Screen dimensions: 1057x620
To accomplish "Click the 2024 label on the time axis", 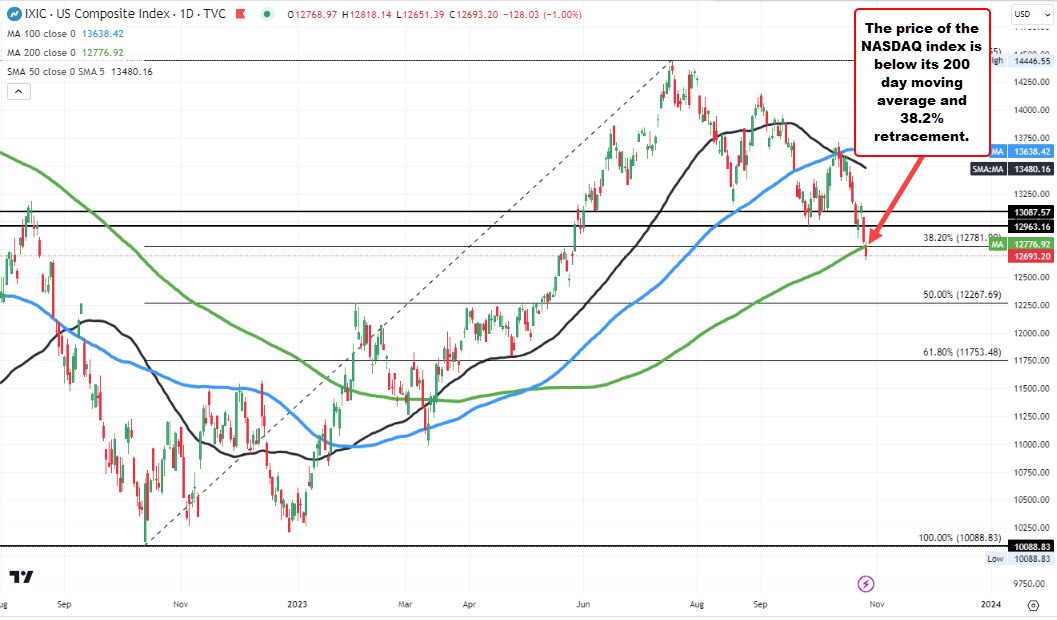I will (x=991, y=605).
